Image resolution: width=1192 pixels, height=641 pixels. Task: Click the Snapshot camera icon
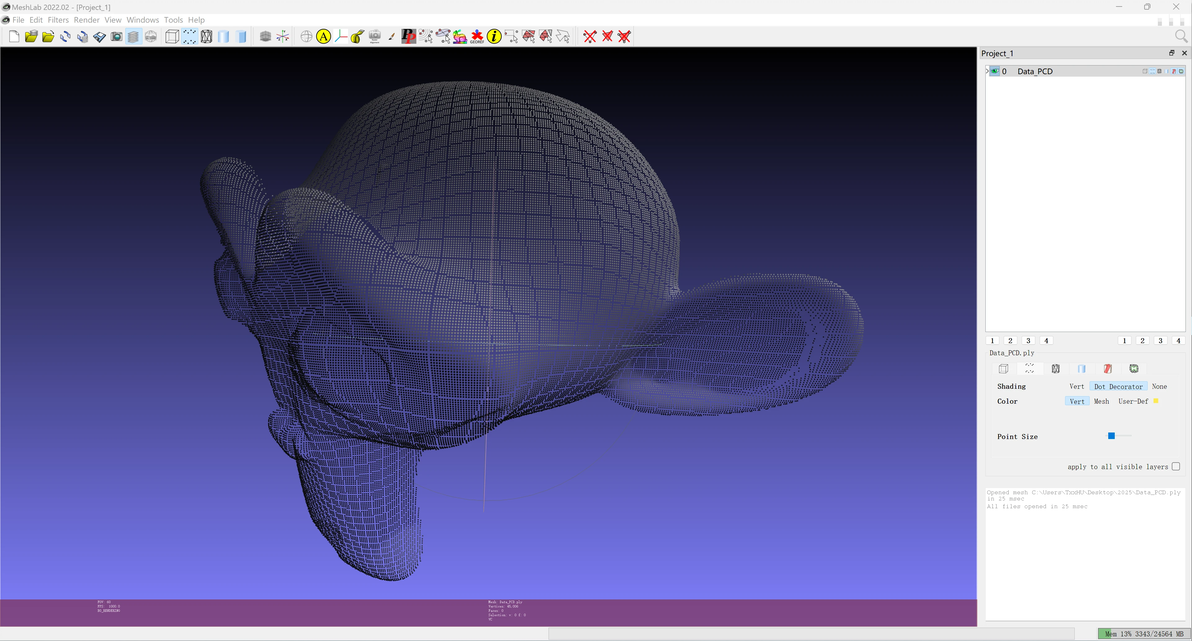point(116,37)
